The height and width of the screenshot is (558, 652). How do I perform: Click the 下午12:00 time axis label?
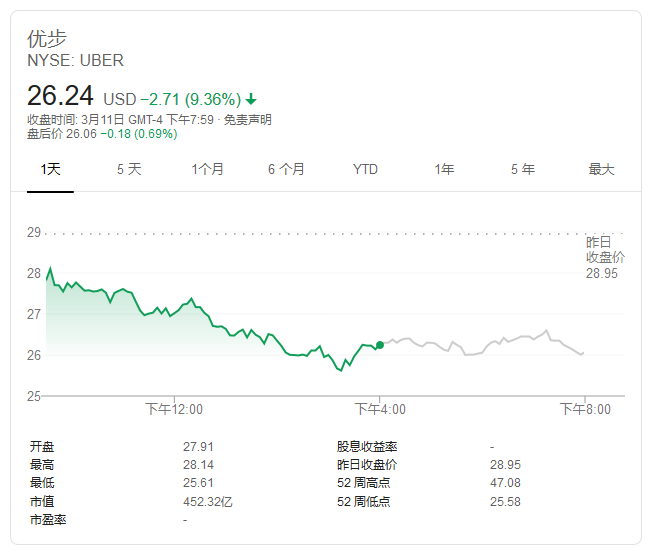(174, 409)
